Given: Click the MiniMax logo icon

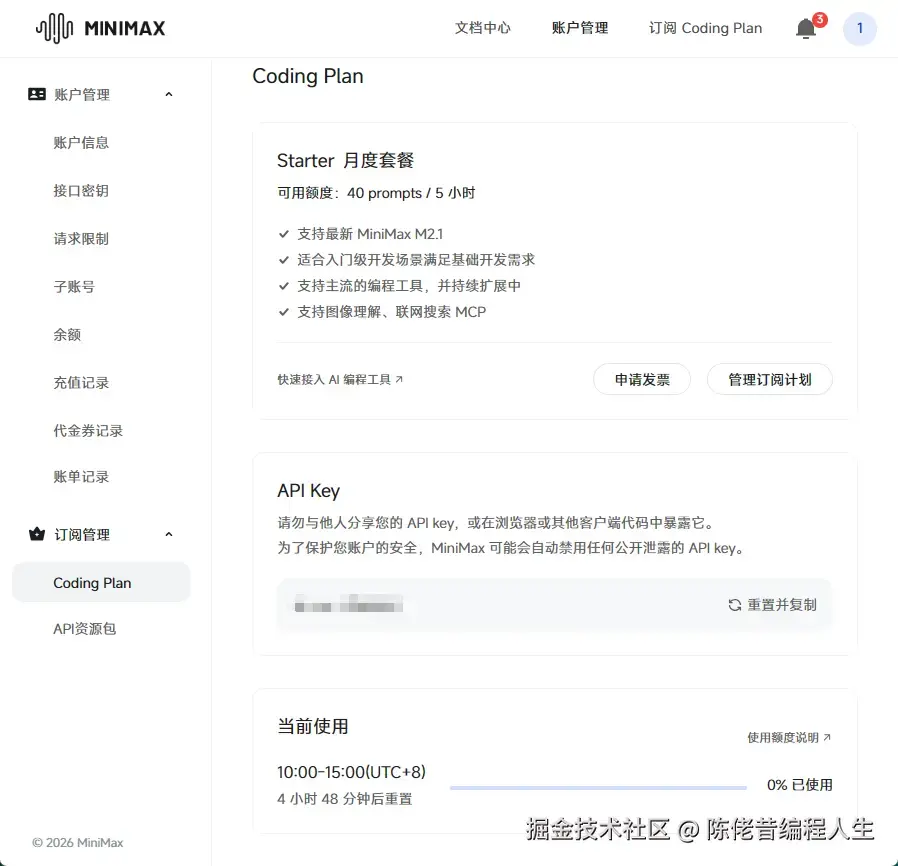Looking at the screenshot, I should [55, 27].
